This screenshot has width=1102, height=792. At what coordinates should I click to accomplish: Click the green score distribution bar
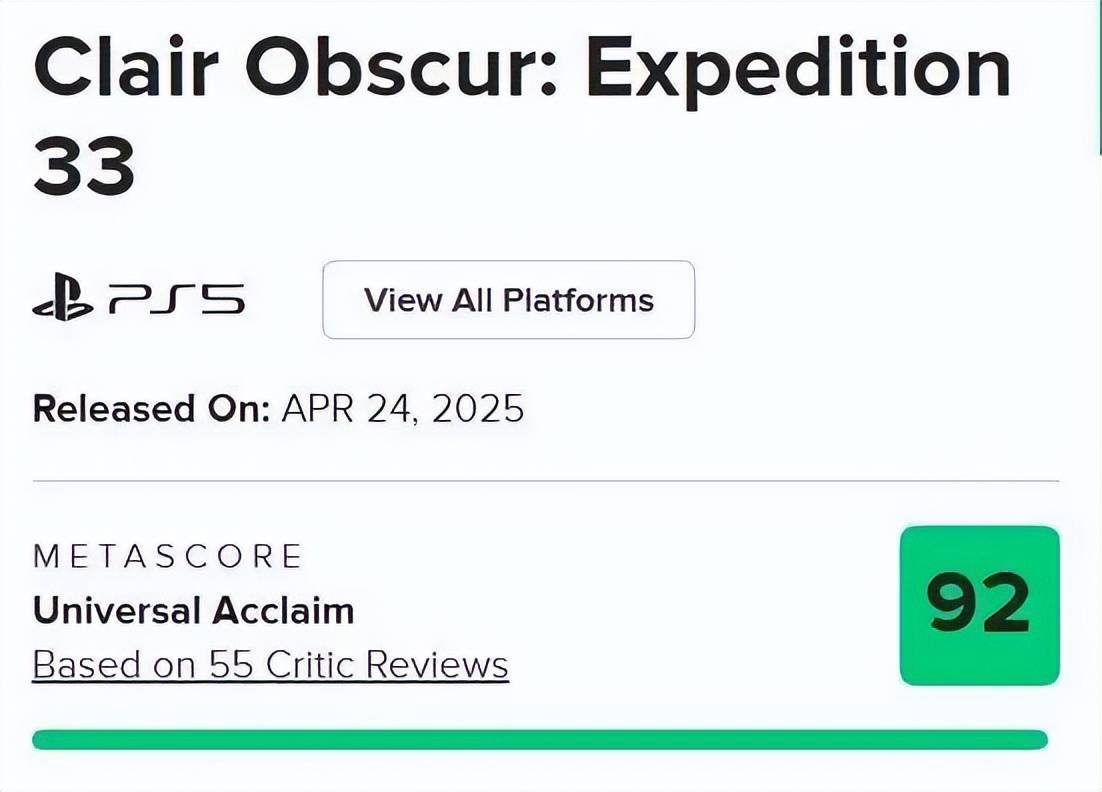pos(540,739)
